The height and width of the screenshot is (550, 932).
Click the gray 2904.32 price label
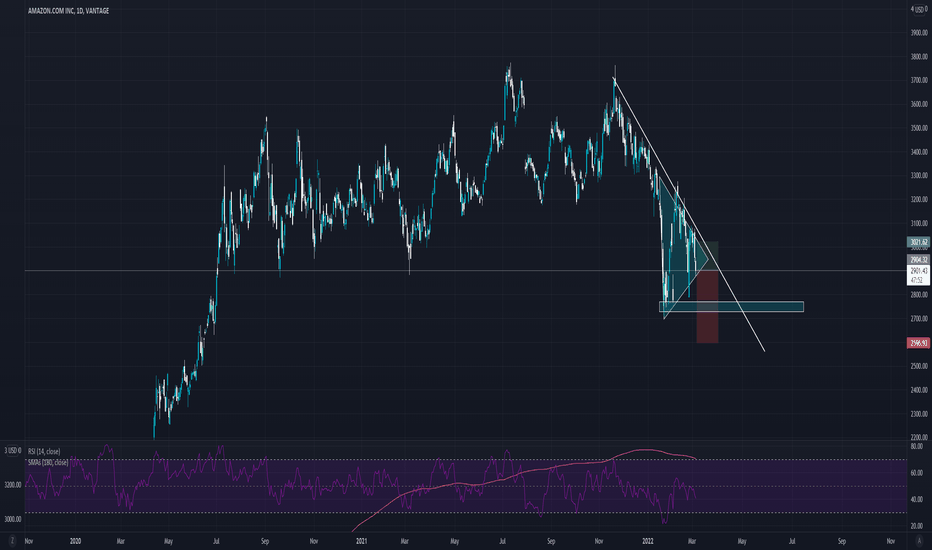(x=918, y=260)
